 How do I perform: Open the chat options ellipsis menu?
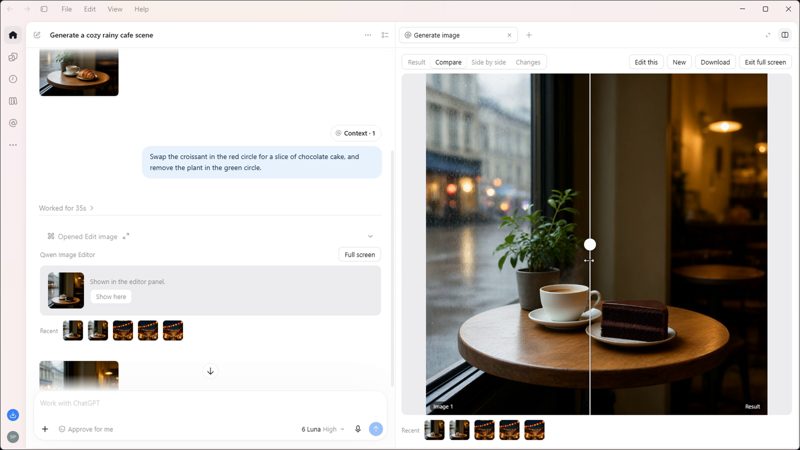(368, 35)
